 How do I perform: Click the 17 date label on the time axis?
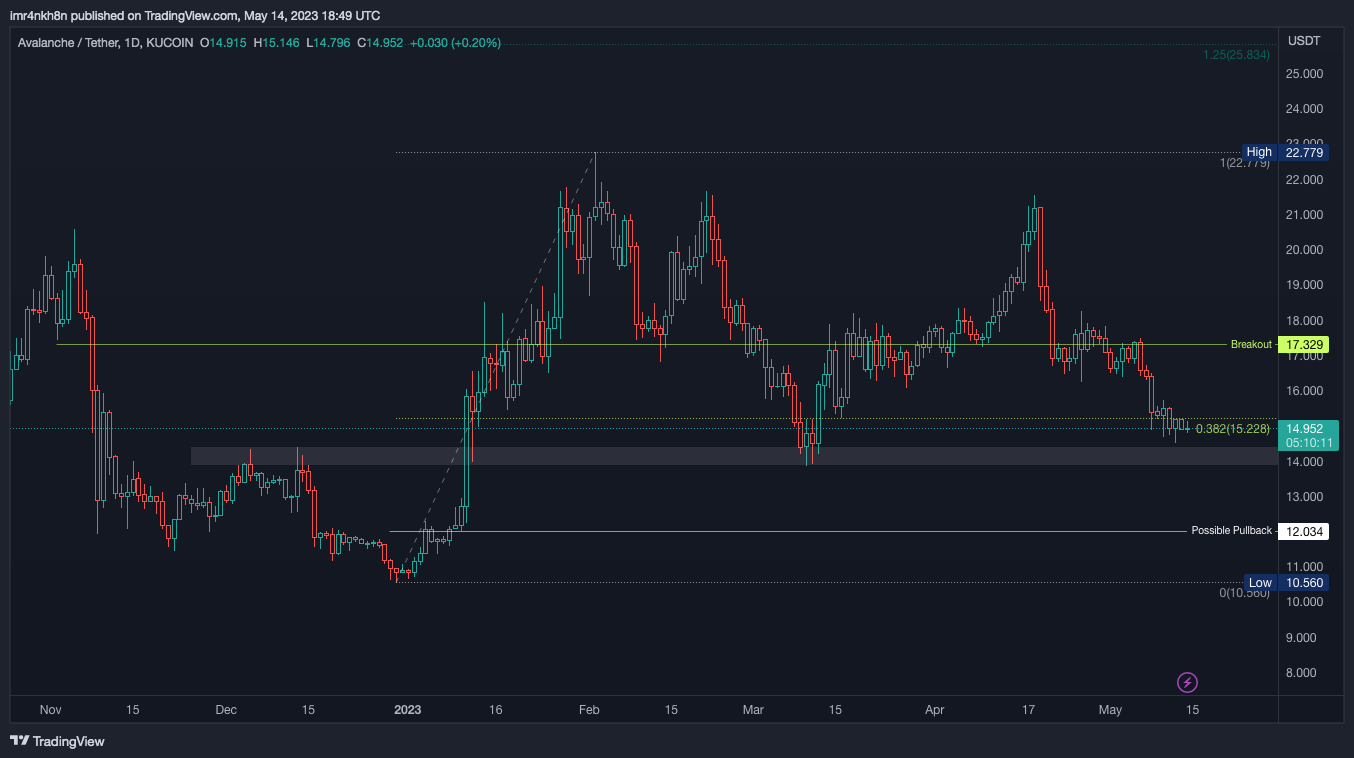point(1027,710)
